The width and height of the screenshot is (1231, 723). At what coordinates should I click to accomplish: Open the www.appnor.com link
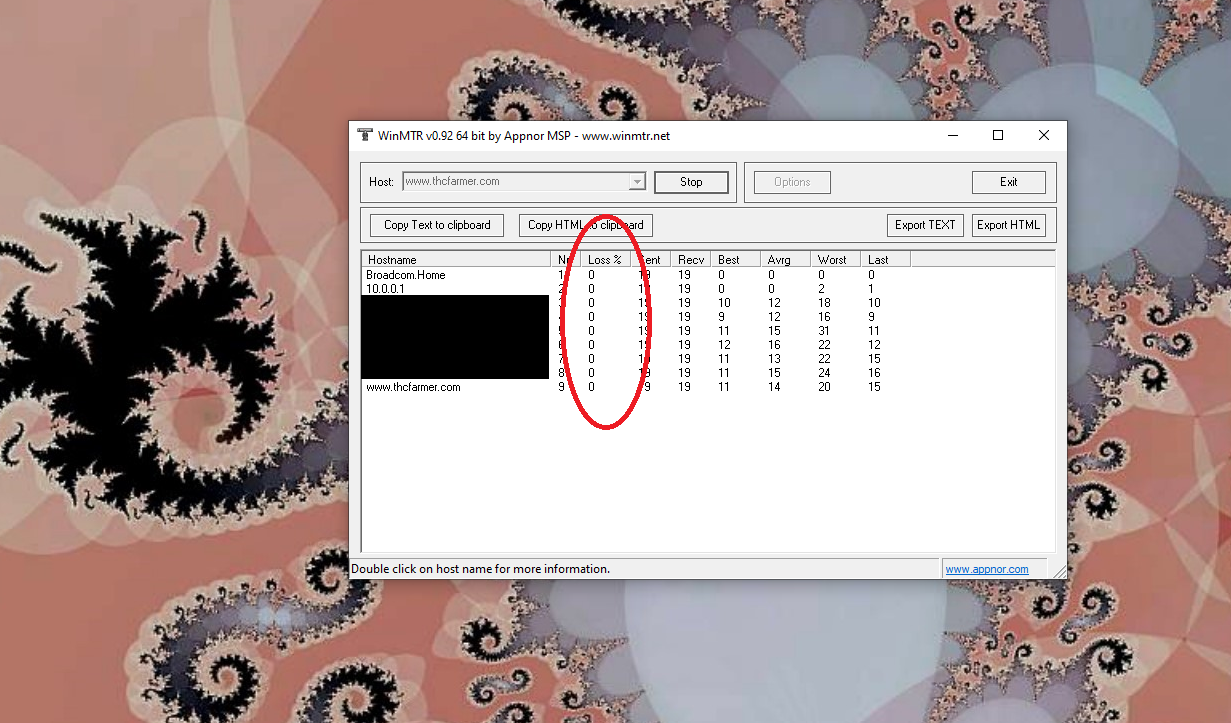[x=987, y=569]
